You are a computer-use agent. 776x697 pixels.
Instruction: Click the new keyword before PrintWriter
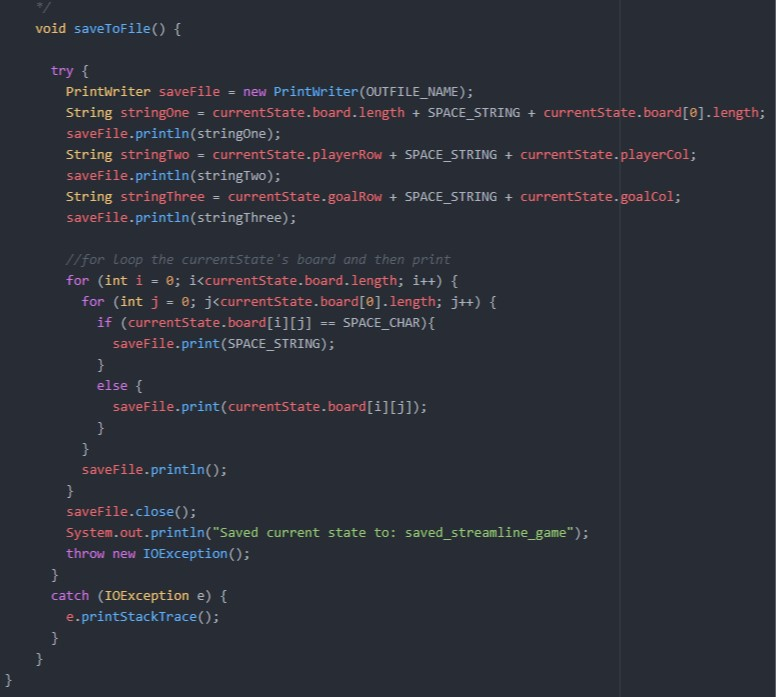click(x=254, y=92)
